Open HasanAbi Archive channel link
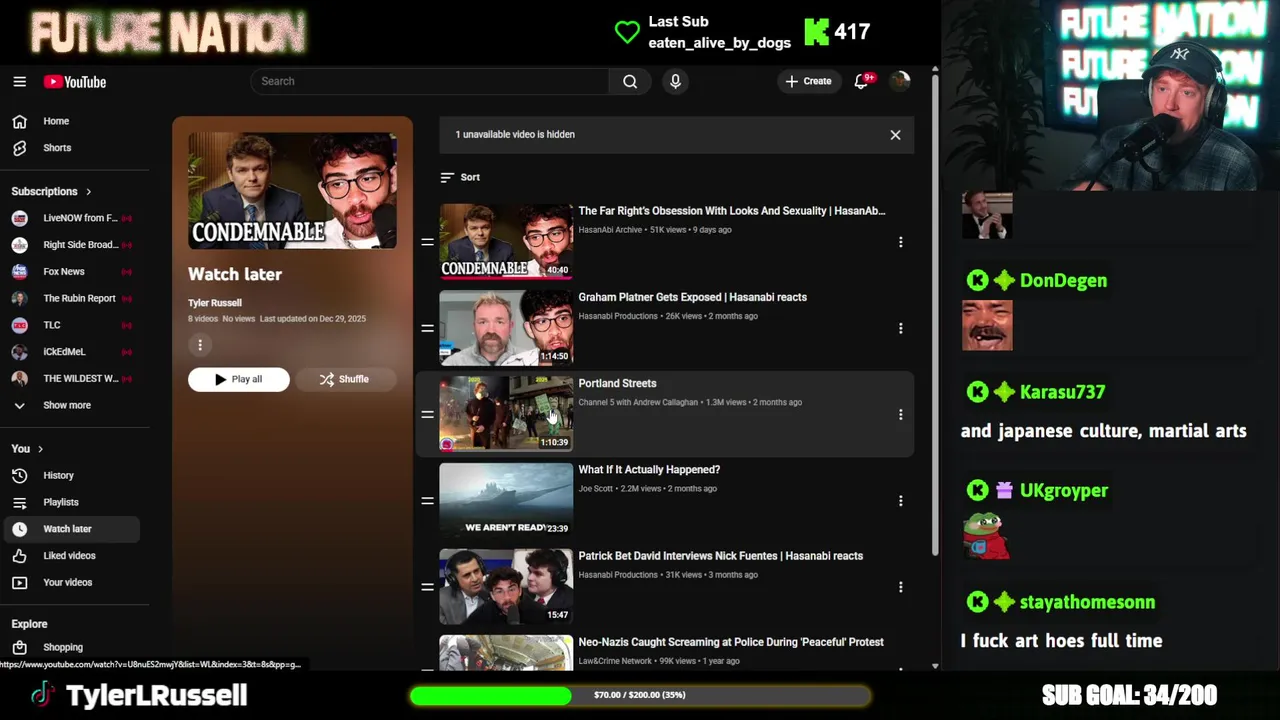The height and width of the screenshot is (720, 1280). coord(610,230)
